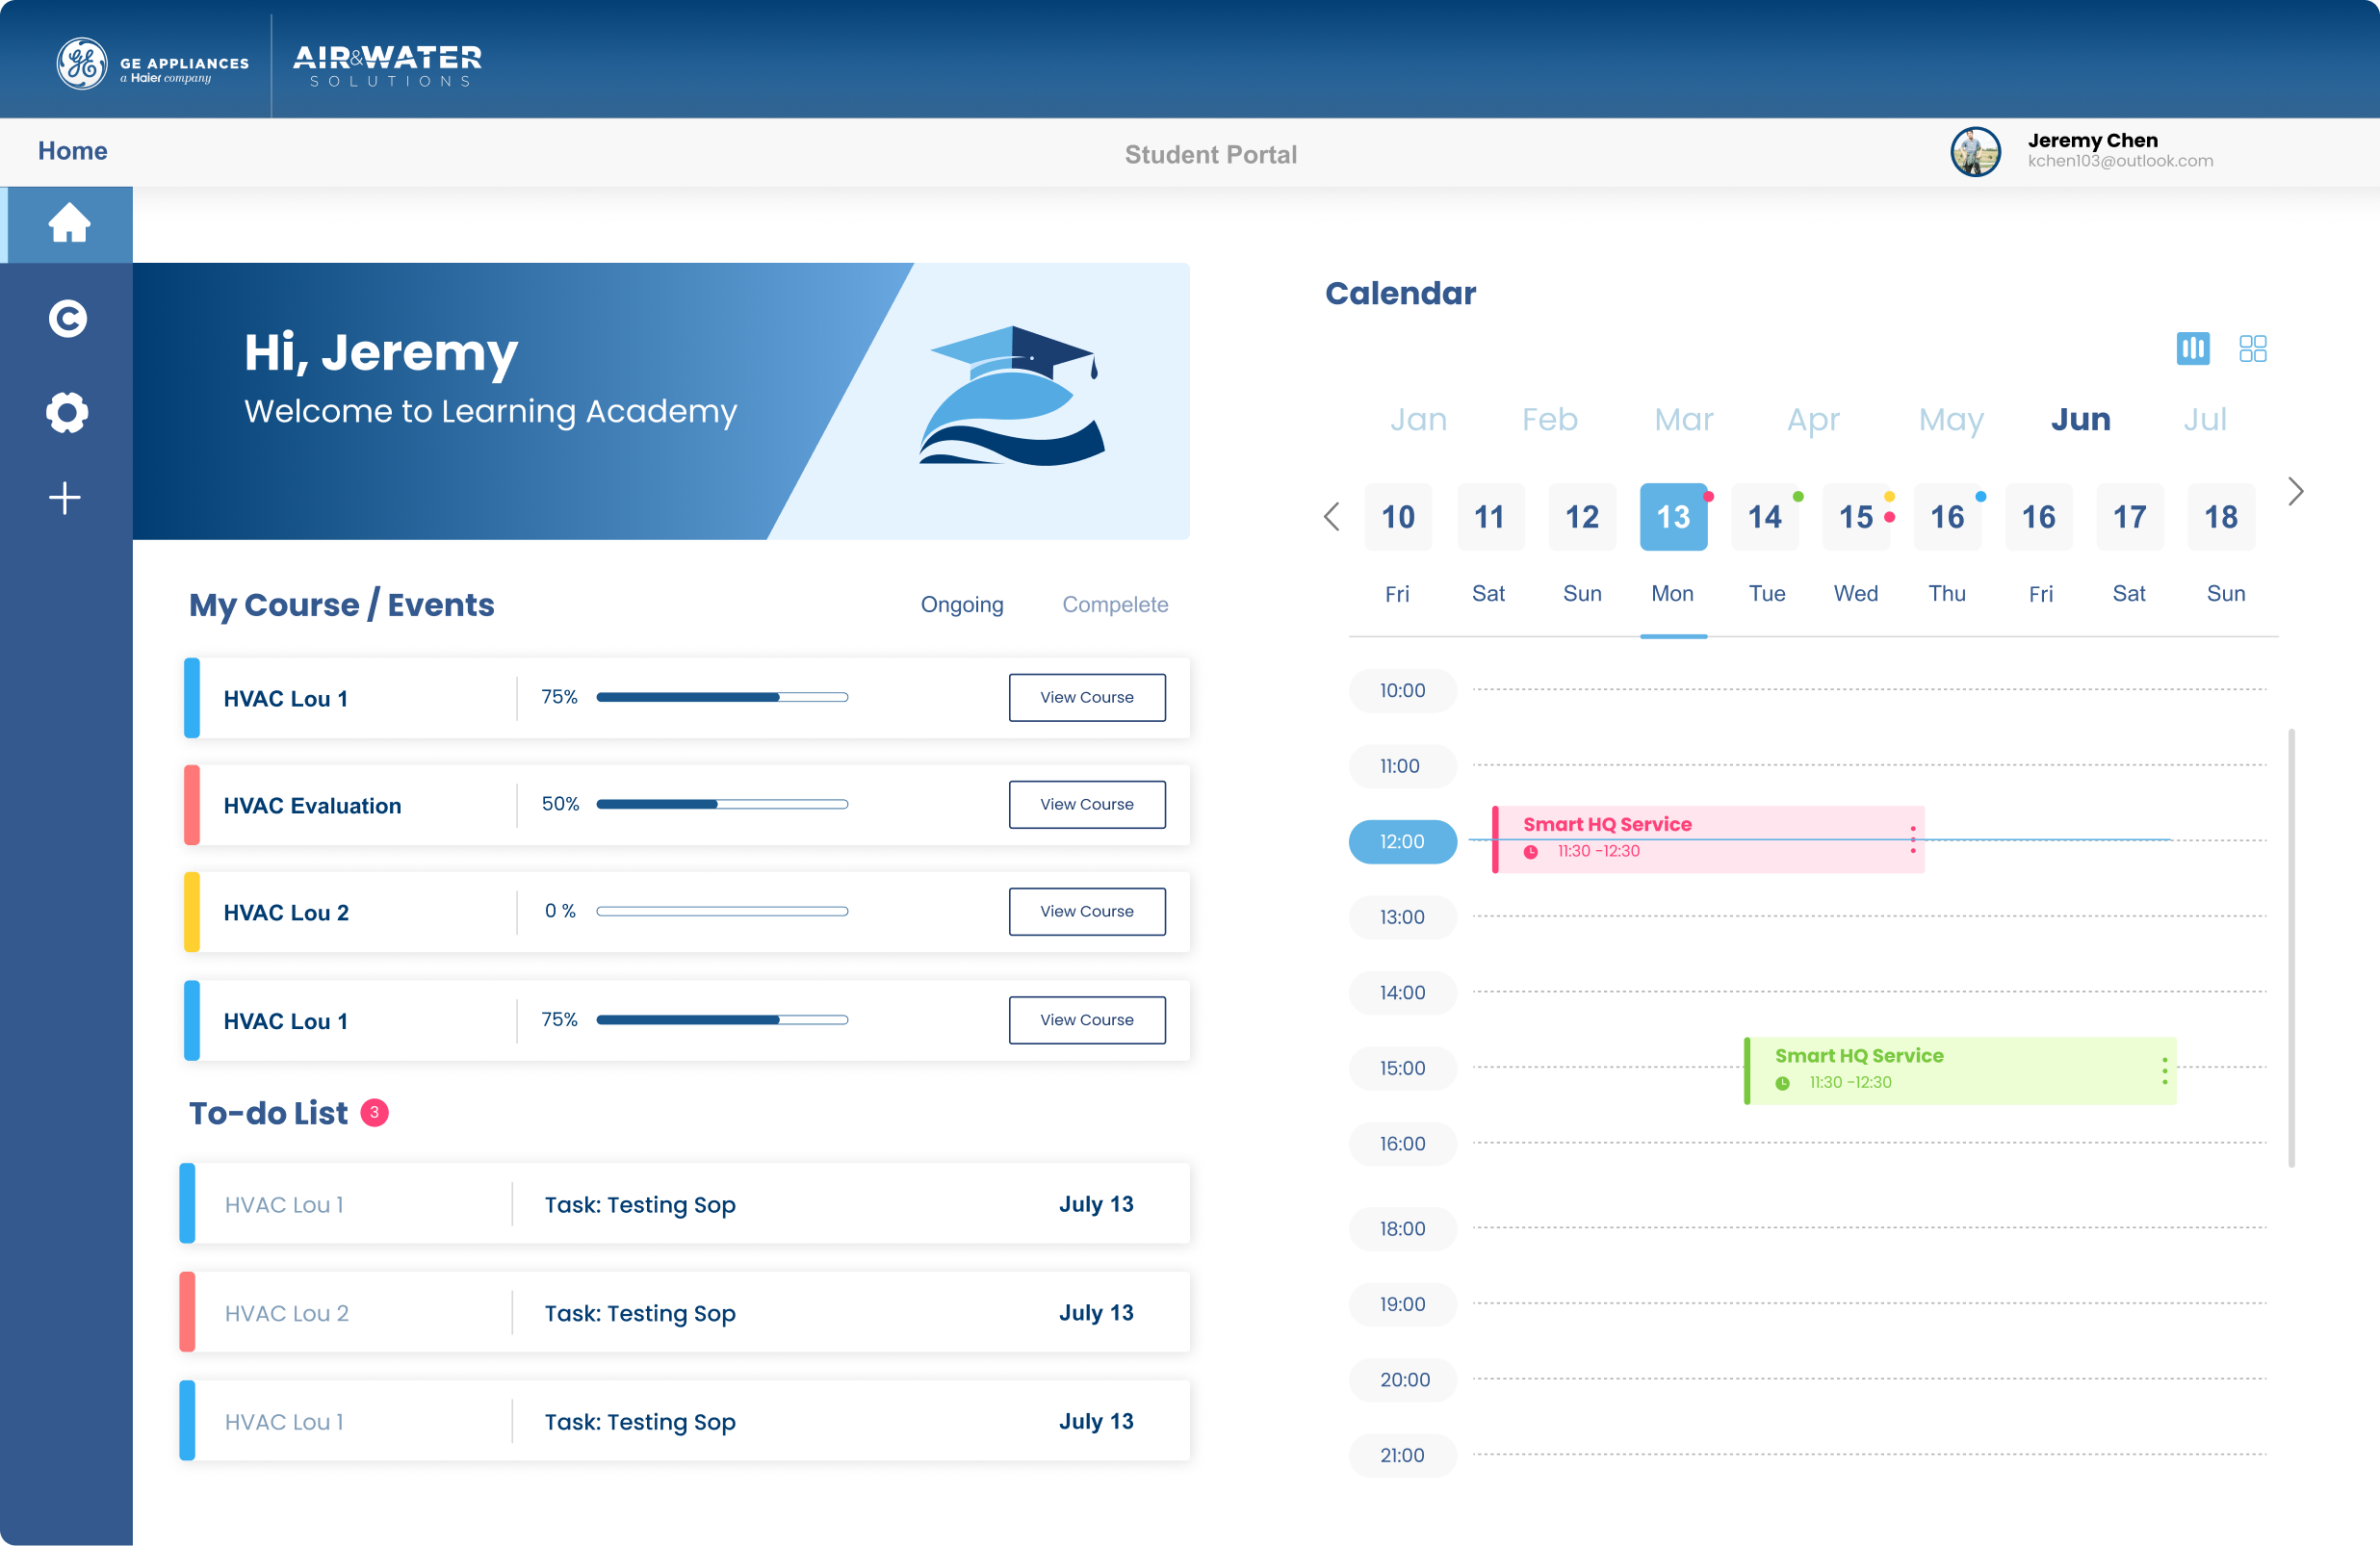Show Ongoing courses
The image size is (2380, 1546).
click(961, 604)
